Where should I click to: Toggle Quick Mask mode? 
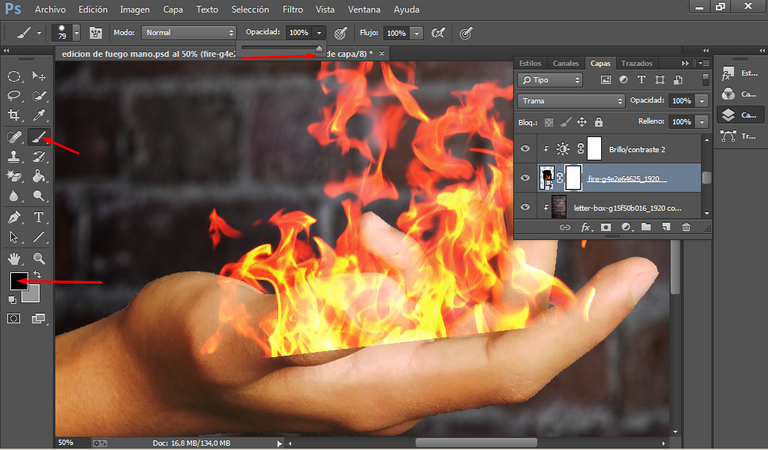pos(13,319)
